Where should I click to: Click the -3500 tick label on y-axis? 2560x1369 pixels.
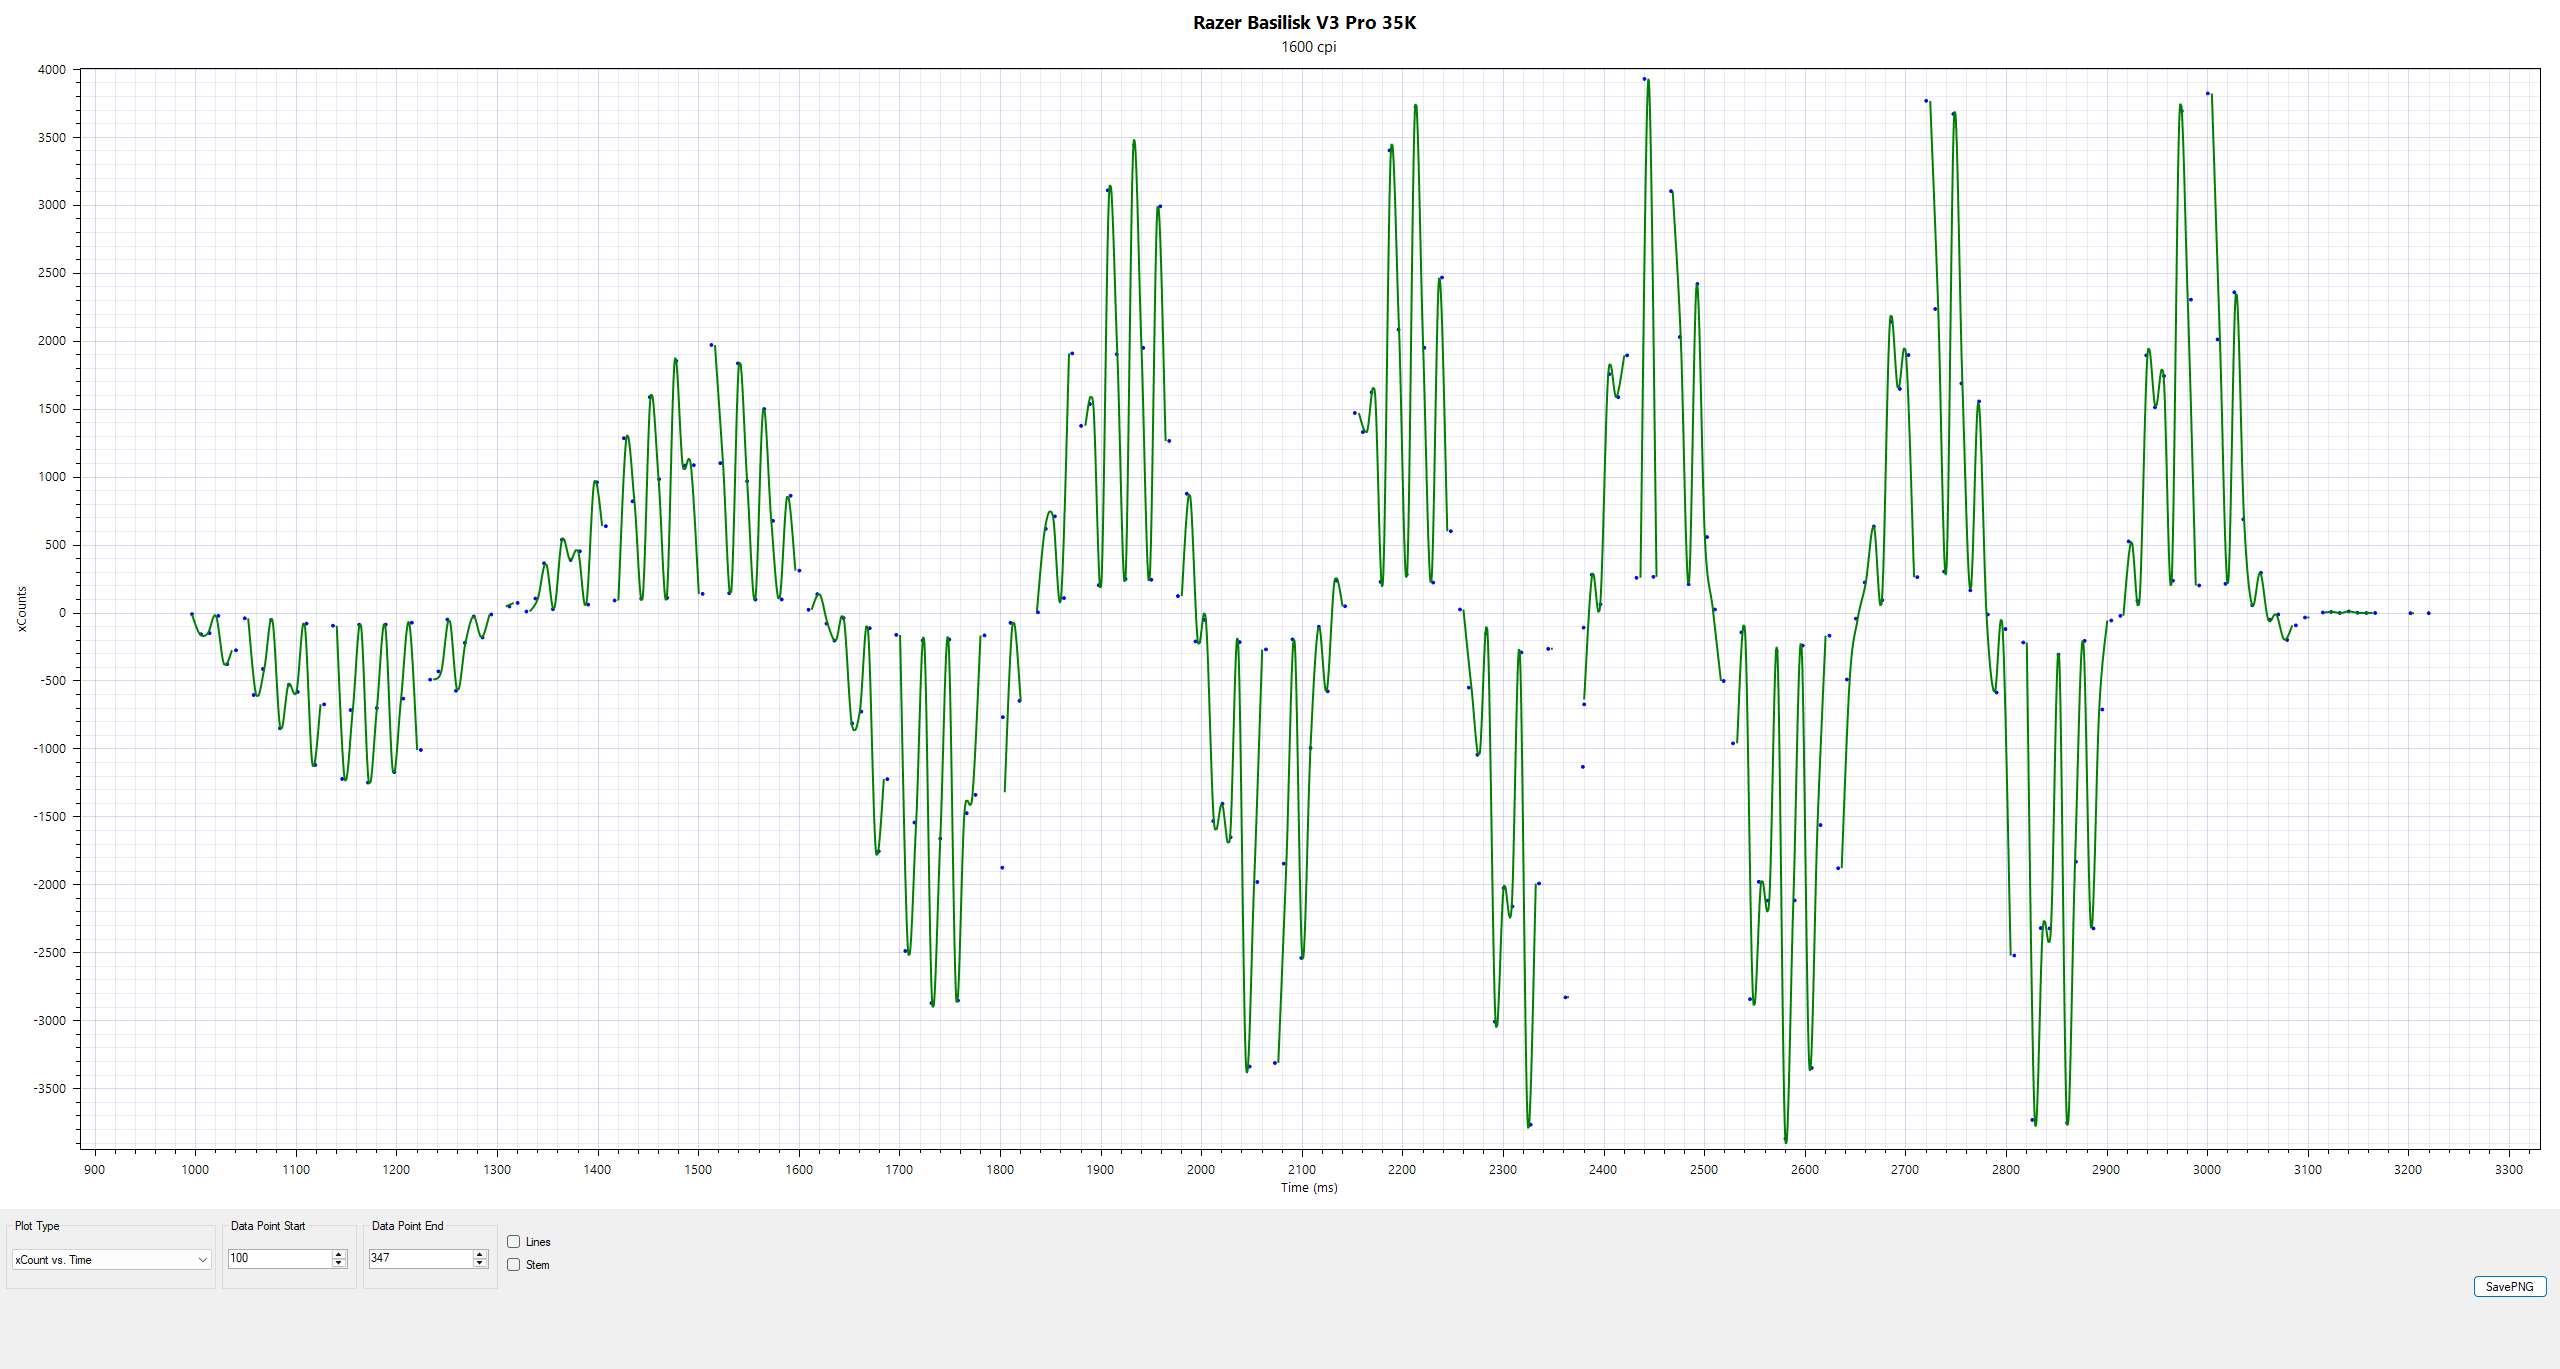[49, 1089]
